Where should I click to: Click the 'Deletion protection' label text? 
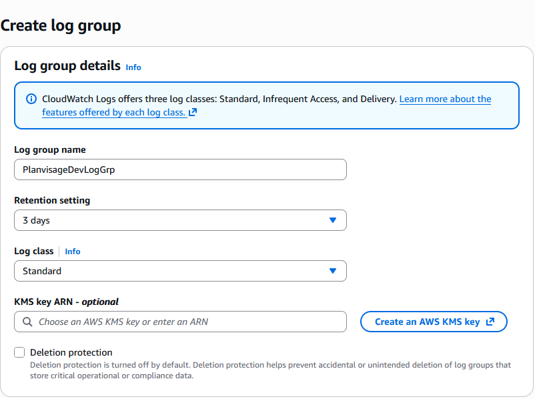[71, 353]
